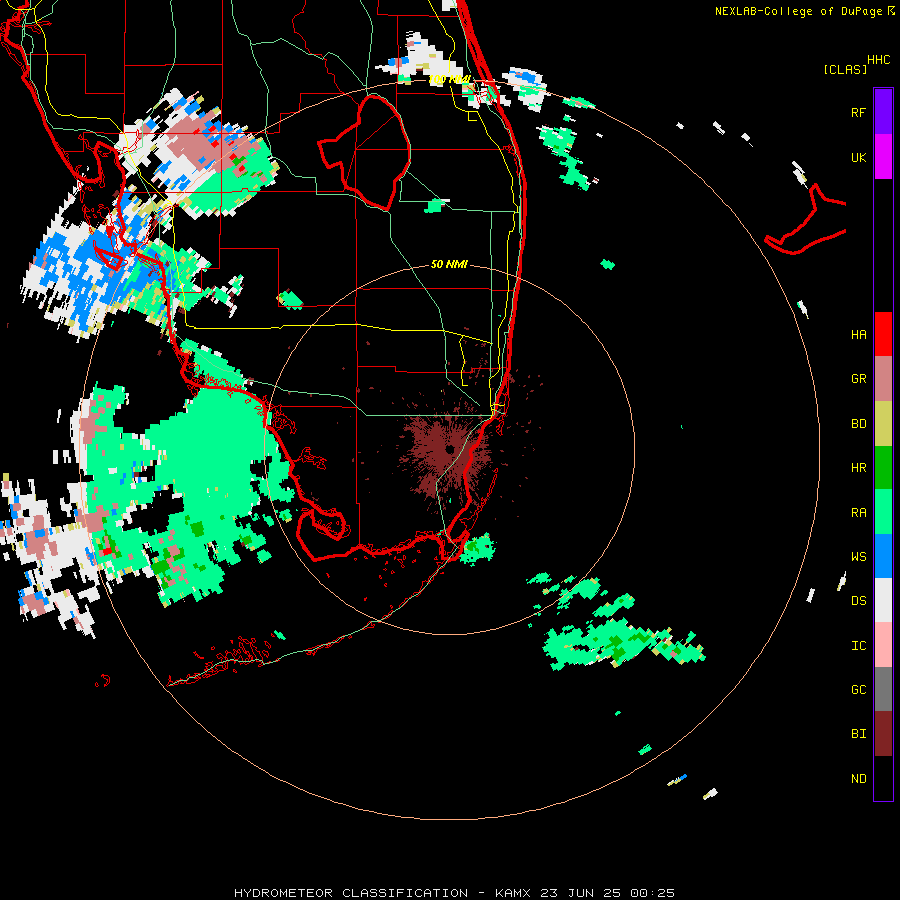Click the 100 NMI range ring label
Screen dimensions: 900x900
tap(449, 79)
